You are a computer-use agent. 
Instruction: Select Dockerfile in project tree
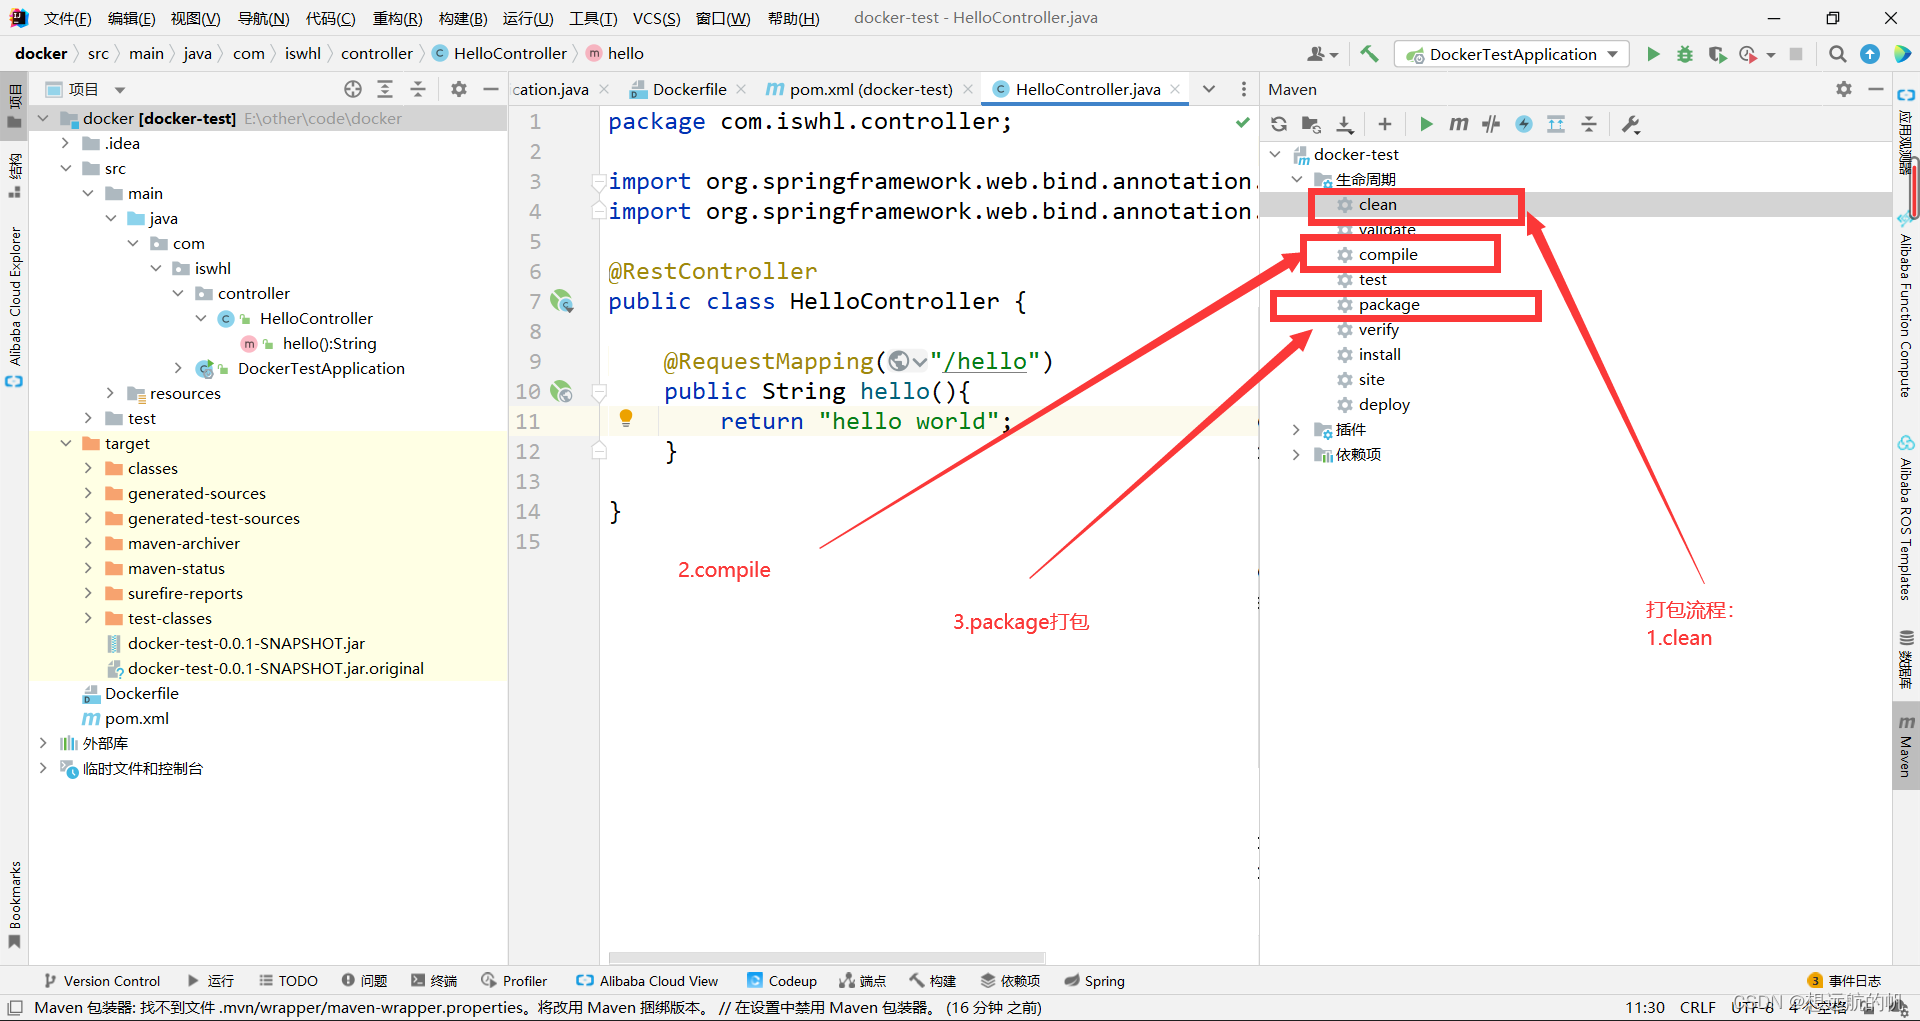[141, 693]
